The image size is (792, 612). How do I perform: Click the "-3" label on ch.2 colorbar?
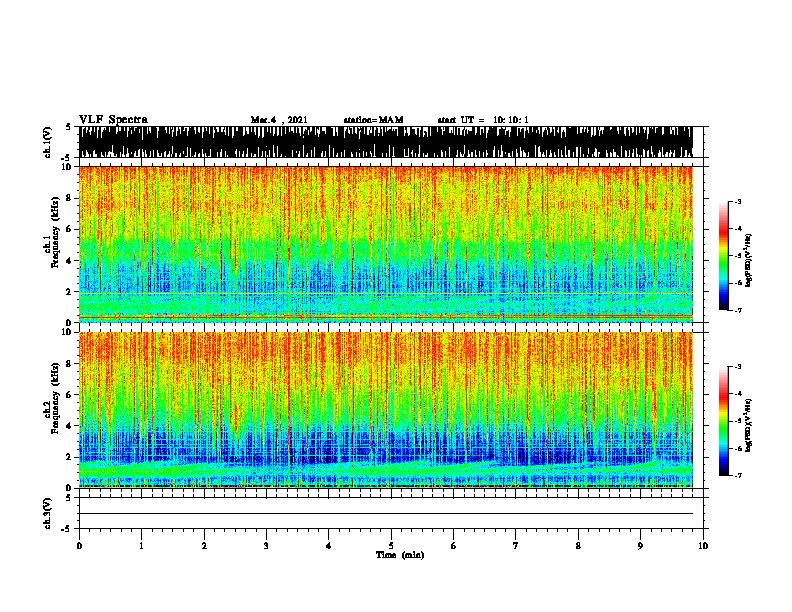point(737,367)
